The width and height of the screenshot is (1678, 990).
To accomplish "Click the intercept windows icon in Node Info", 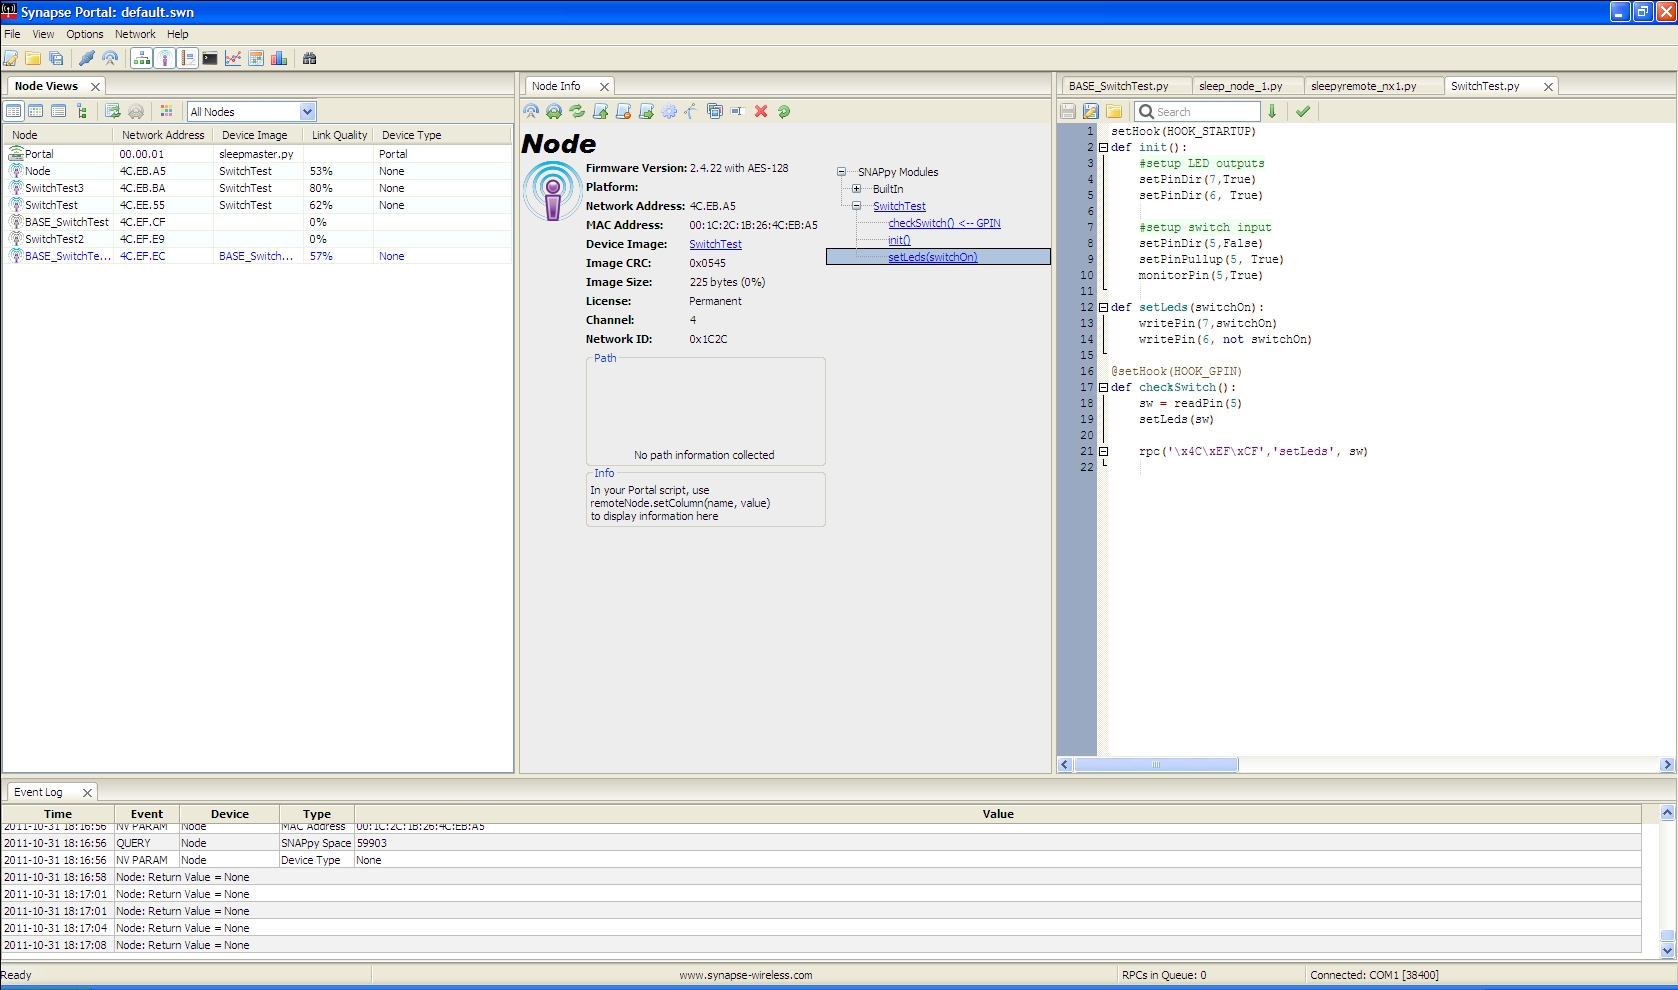I will (x=715, y=111).
